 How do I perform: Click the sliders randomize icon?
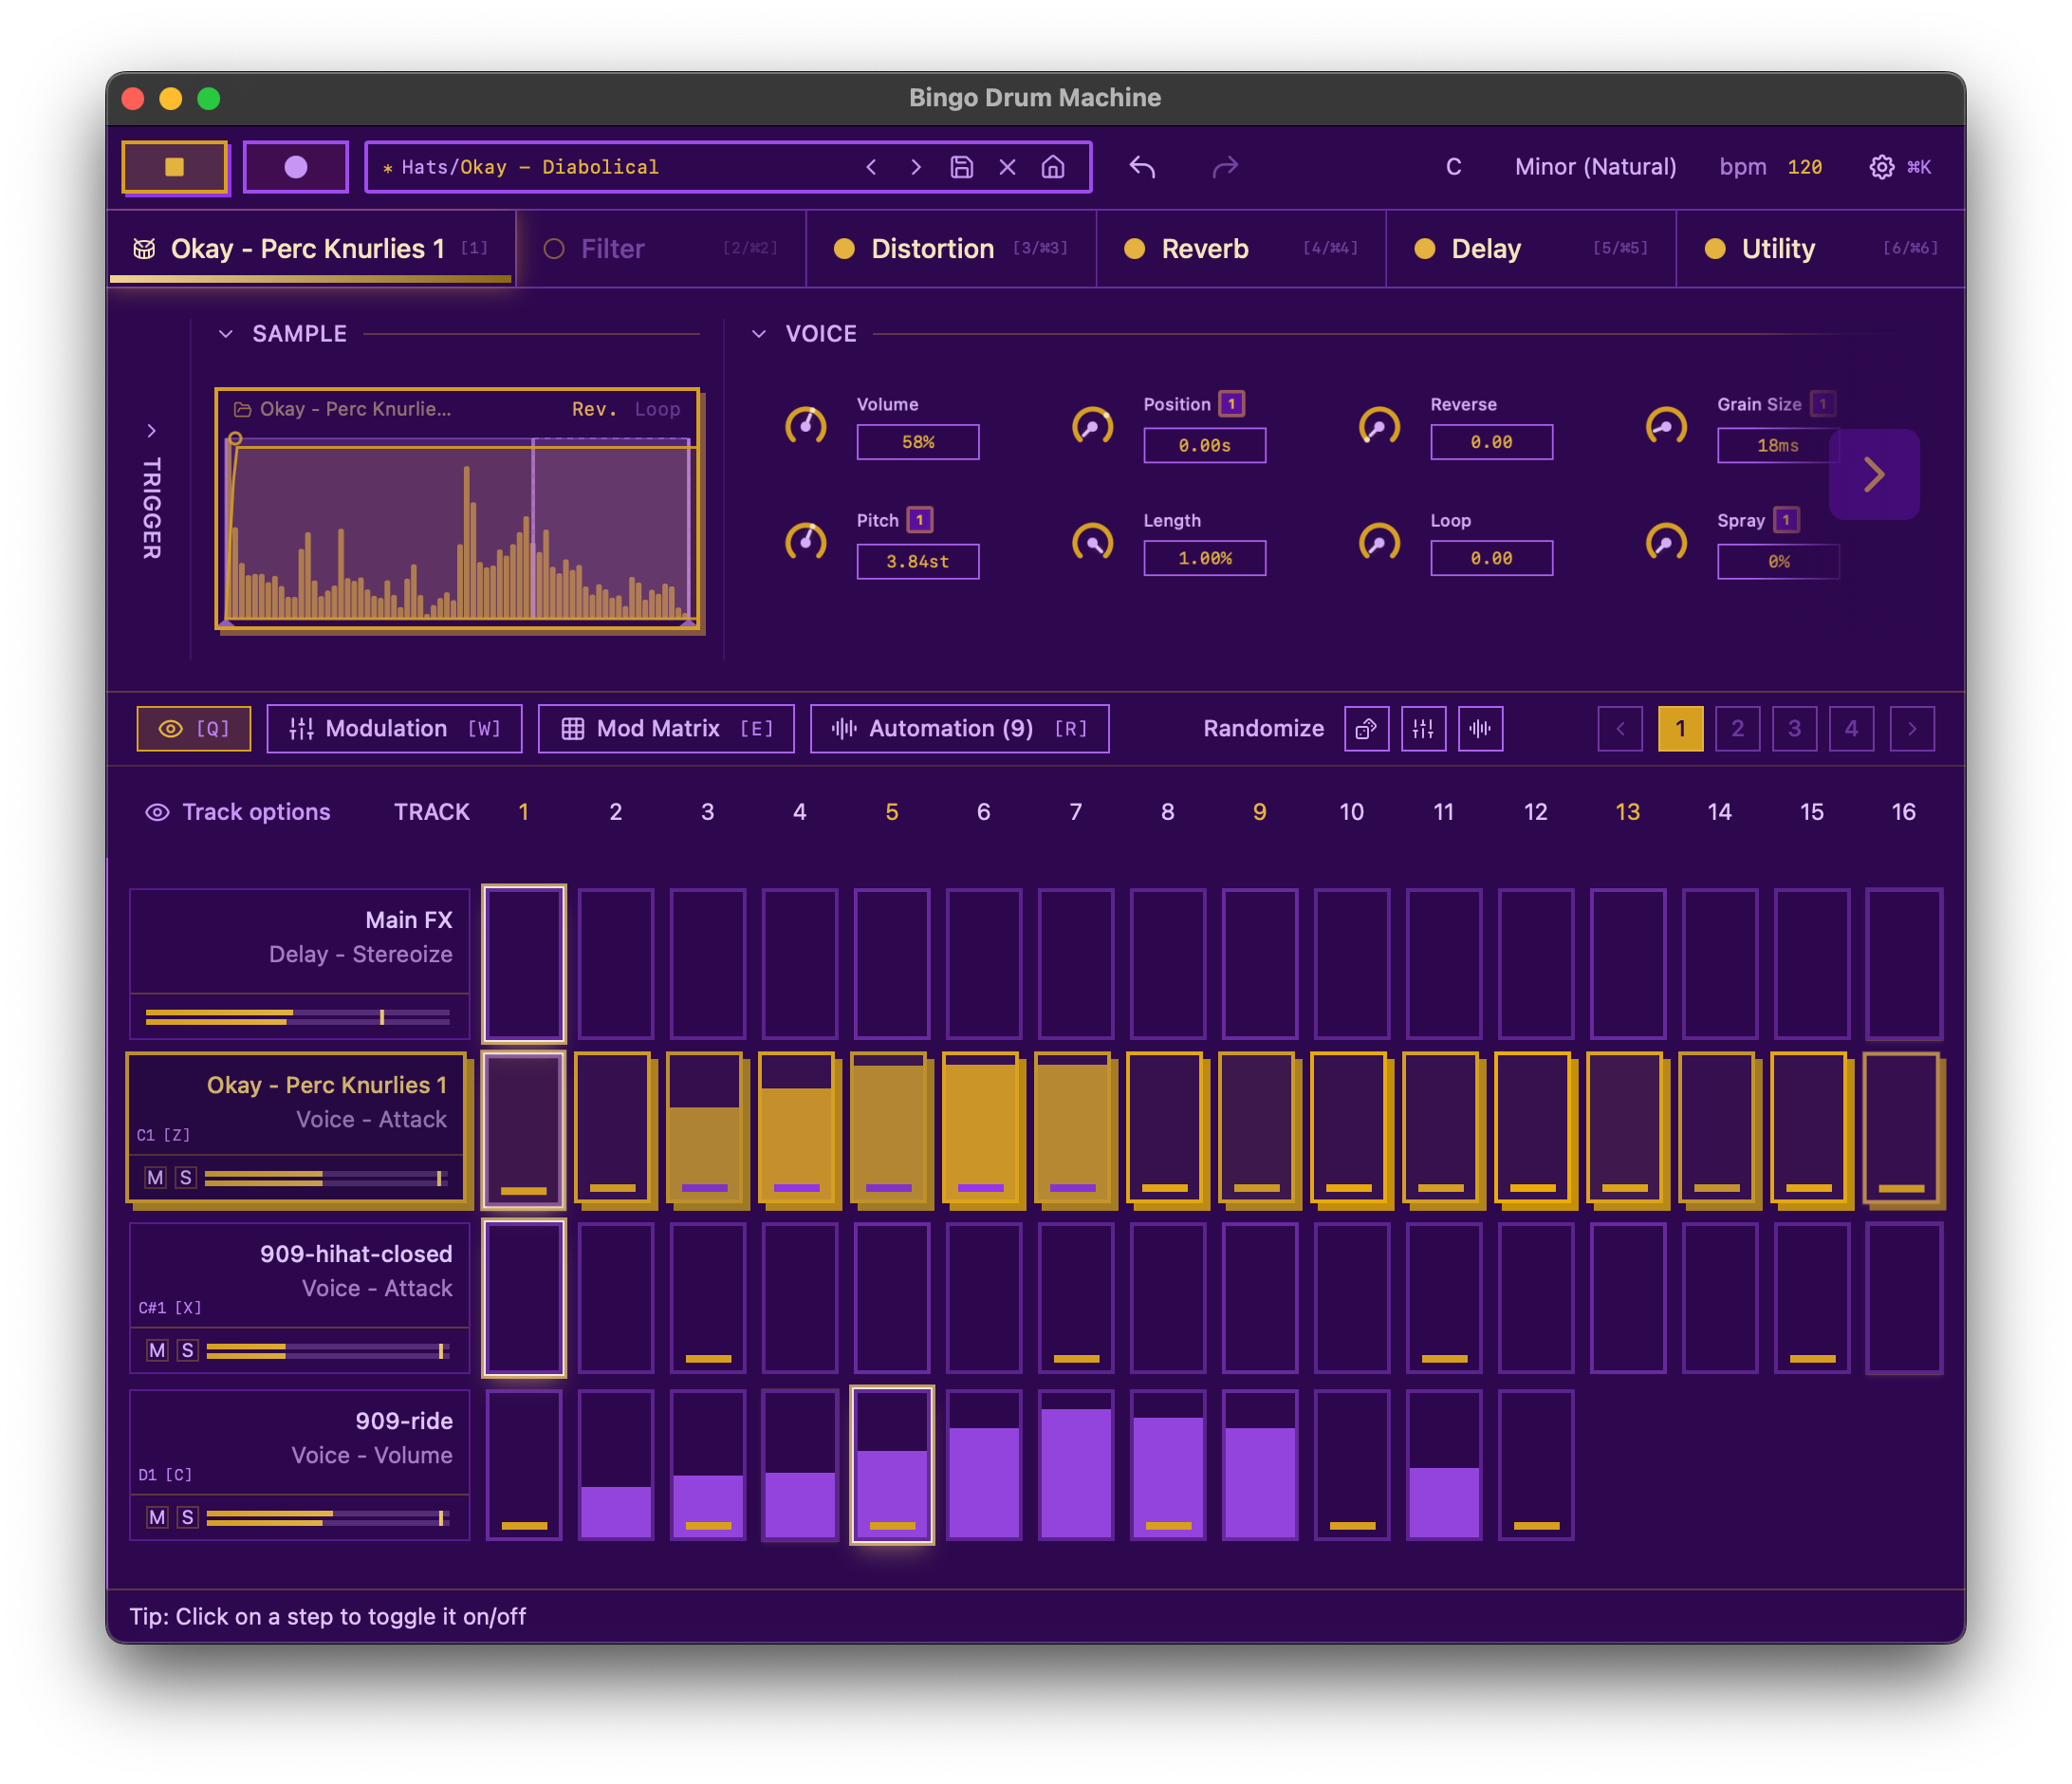coord(1423,728)
